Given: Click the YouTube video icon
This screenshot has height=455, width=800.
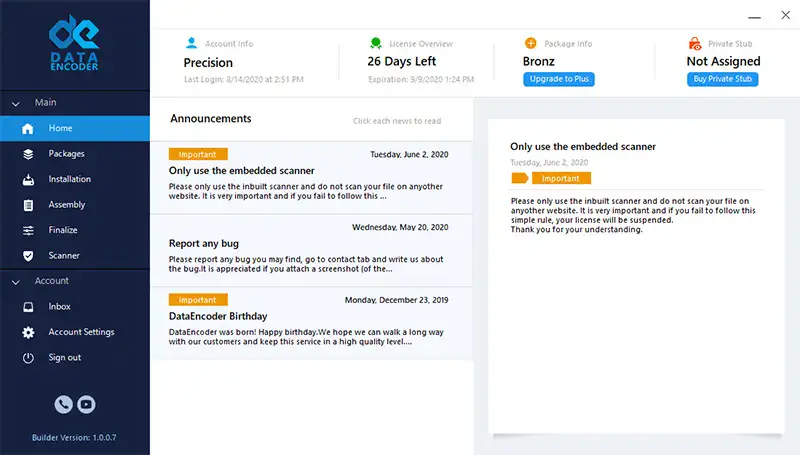Looking at the screenshot, I should [86, 405].
